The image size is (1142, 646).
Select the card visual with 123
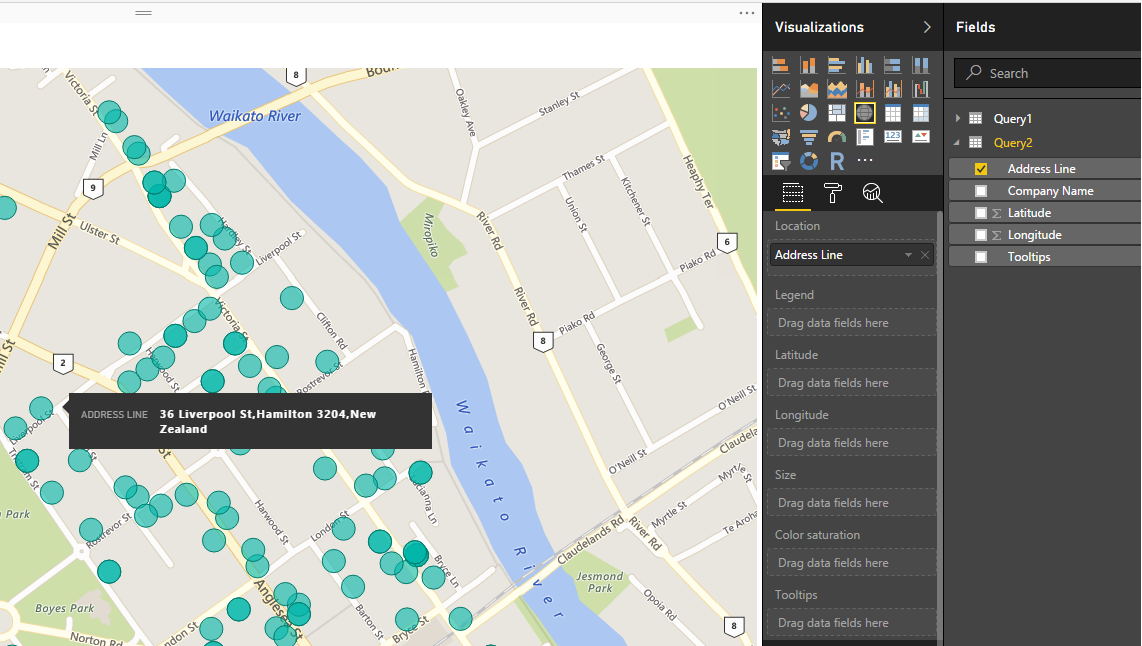pyautogui.click(x=892, y=136)
